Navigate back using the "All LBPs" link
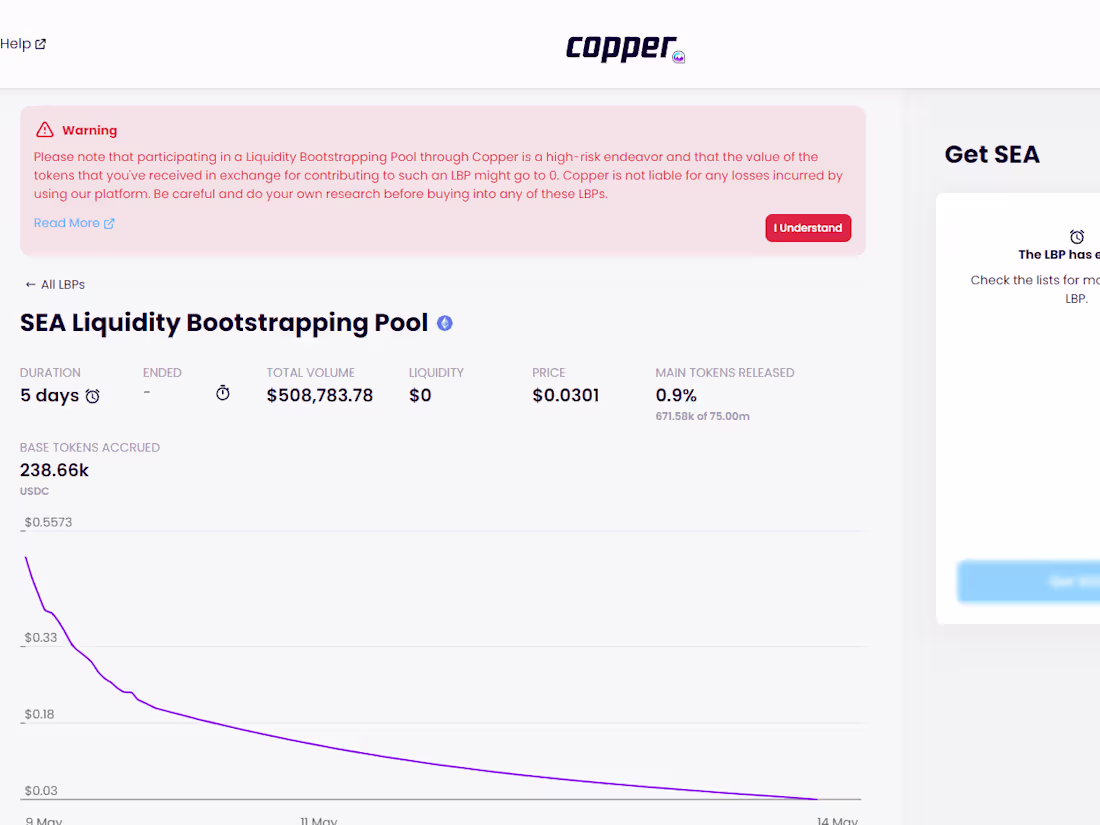This screenshot has height=825, width=1100. [62, 284]
